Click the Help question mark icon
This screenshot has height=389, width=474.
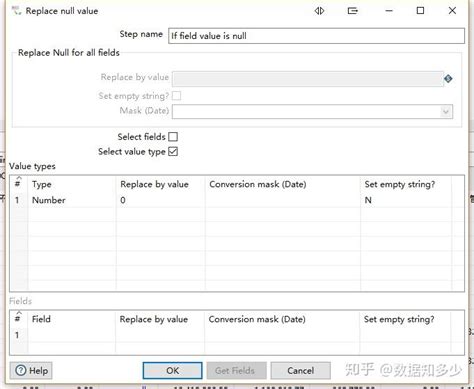pyautogui.click(x=21, y=370)
